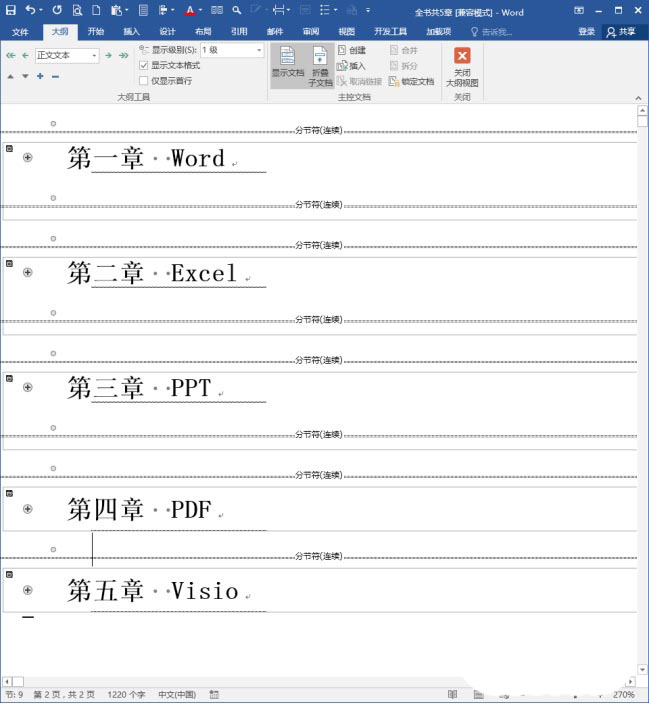649x704 pixels.
Task: Close outline view with 关闭大纲视图
Action: tap(462, 67)
